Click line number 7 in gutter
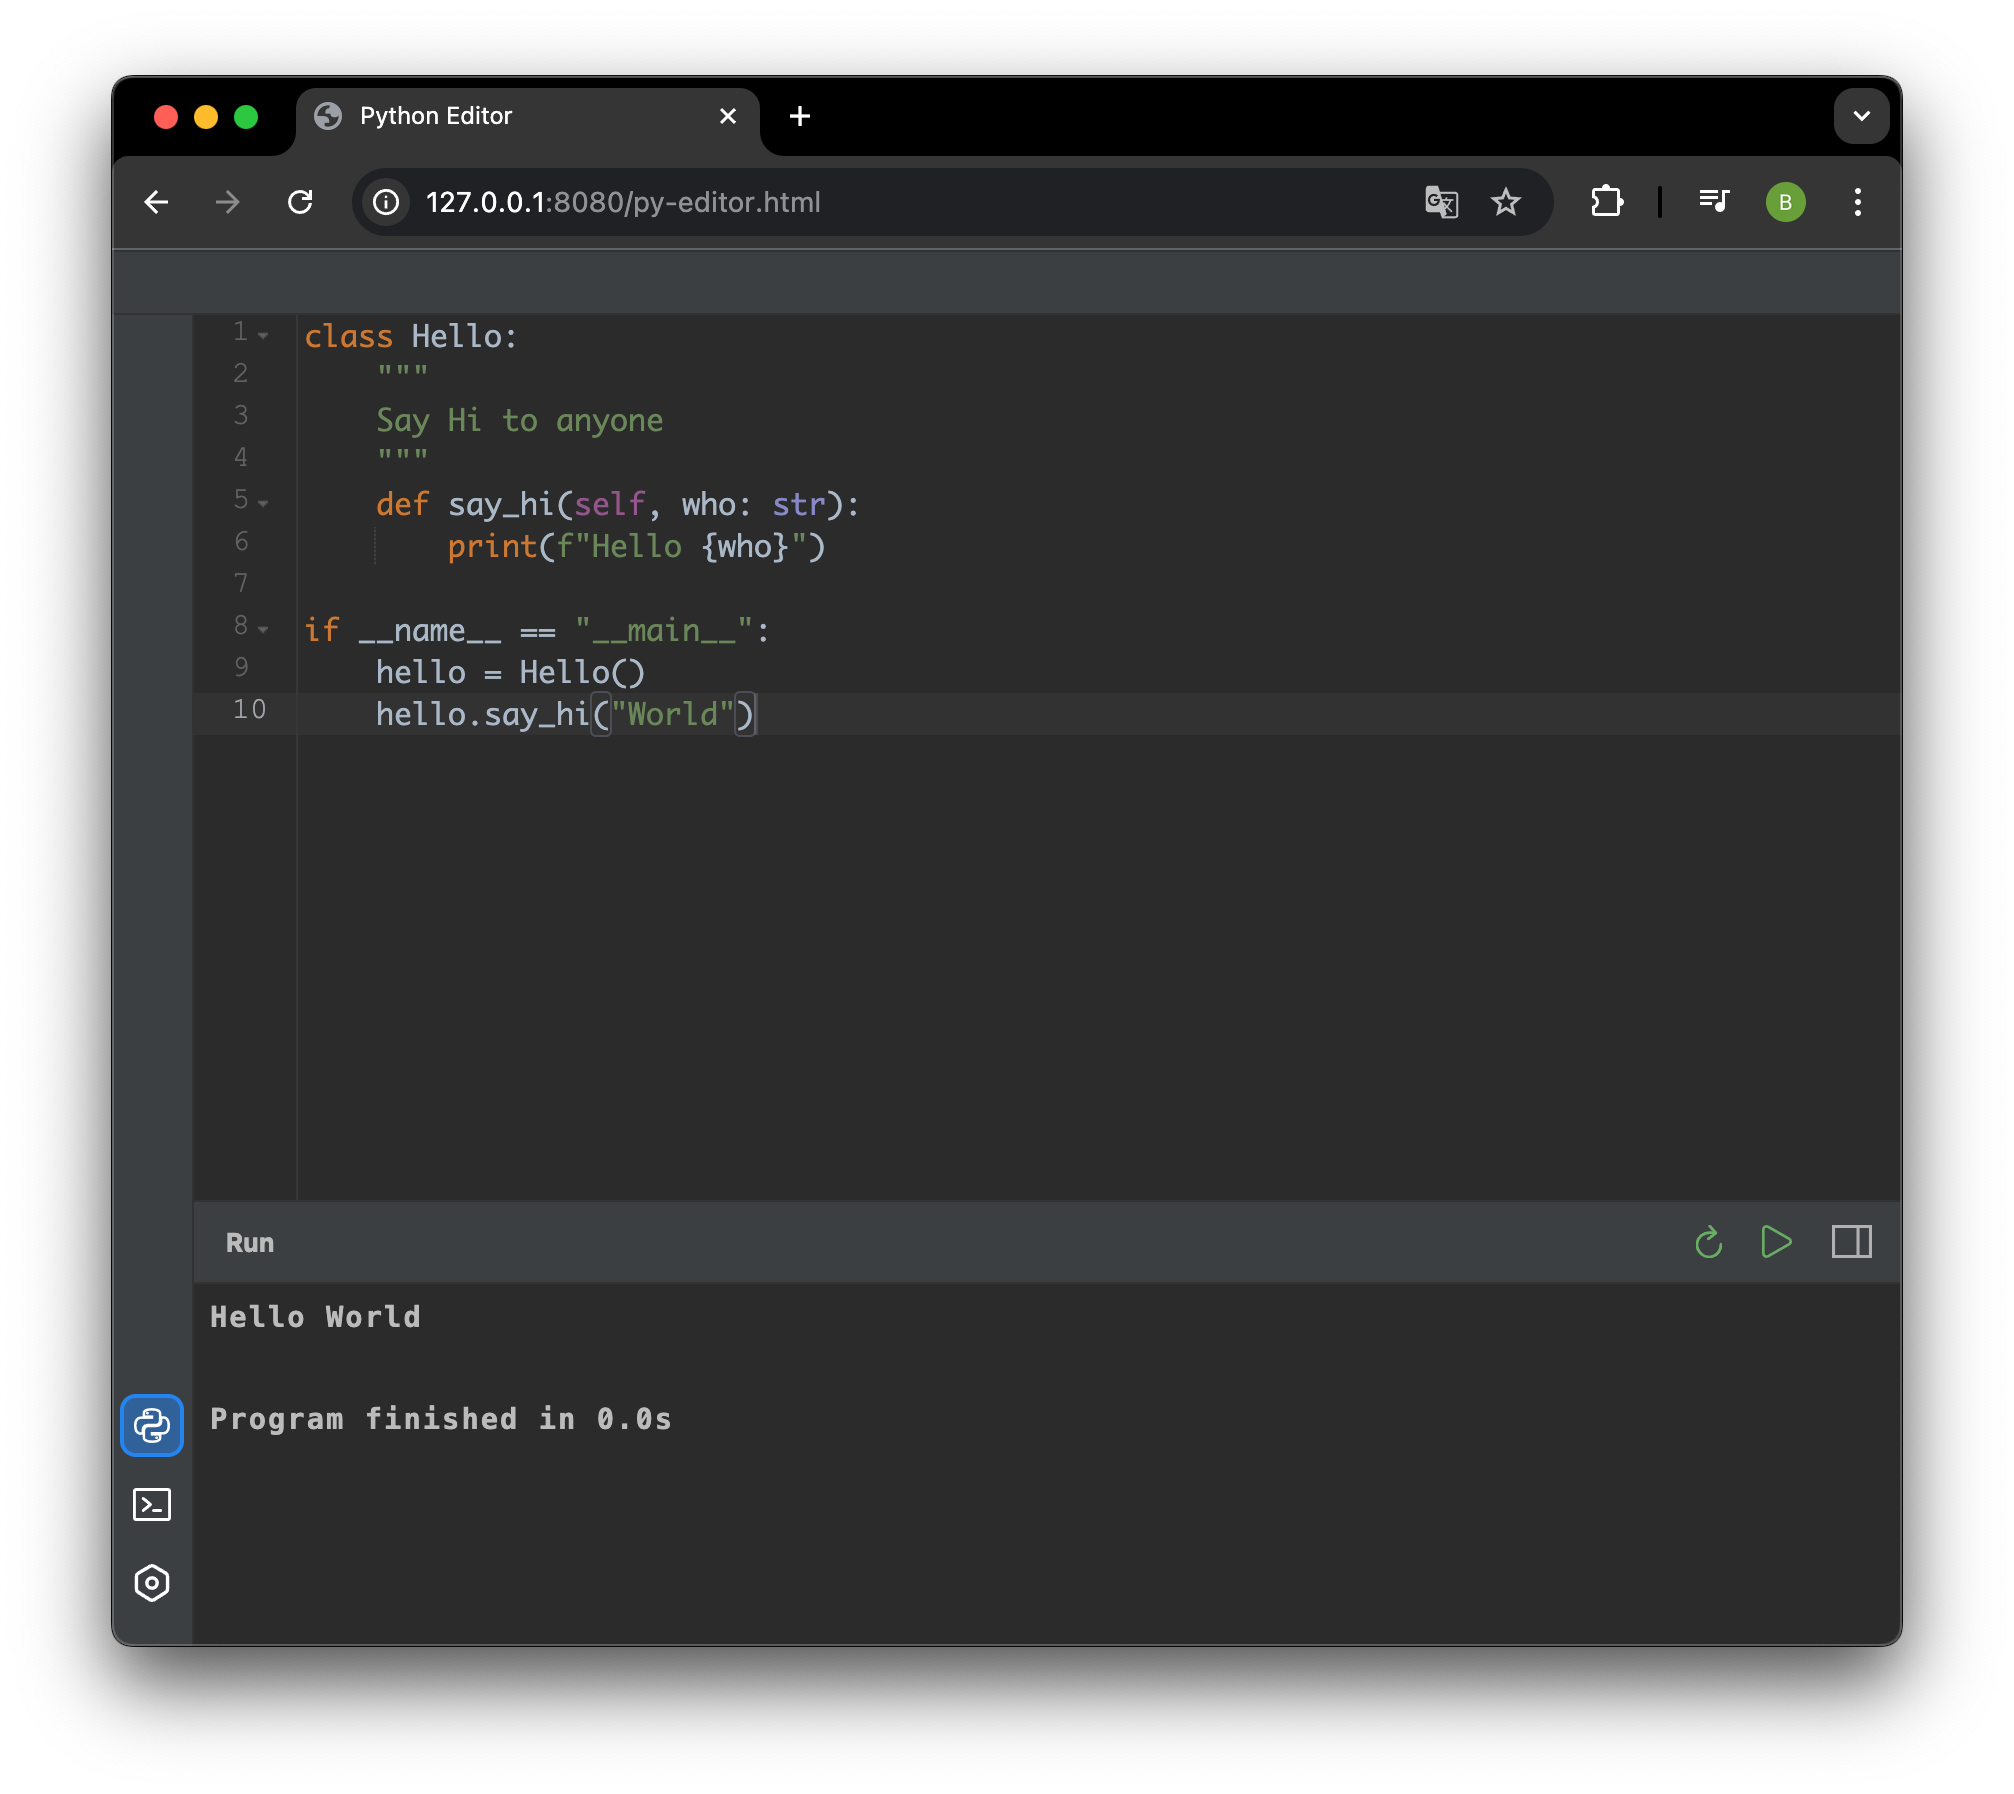The image size is (2014, 1794). pyautogui.click(x=240, y=584)
